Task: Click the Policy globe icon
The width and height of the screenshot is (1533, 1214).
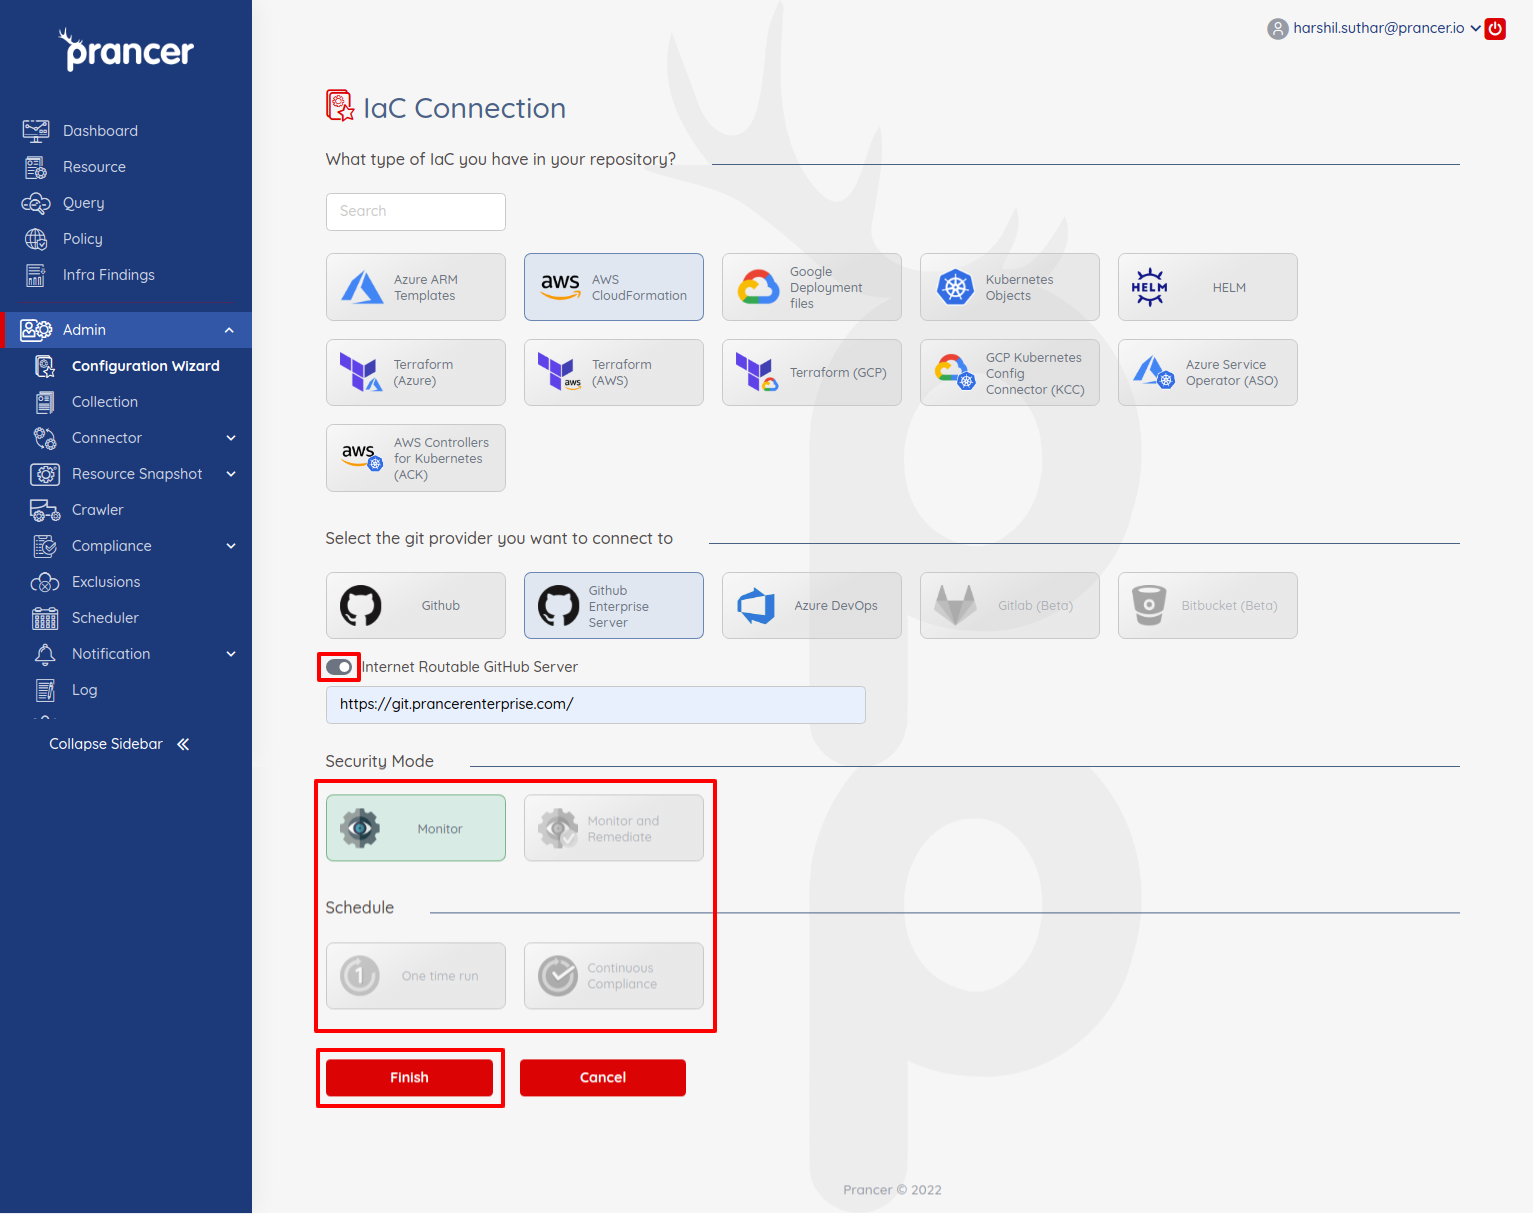Action: [x=36, y=239]
